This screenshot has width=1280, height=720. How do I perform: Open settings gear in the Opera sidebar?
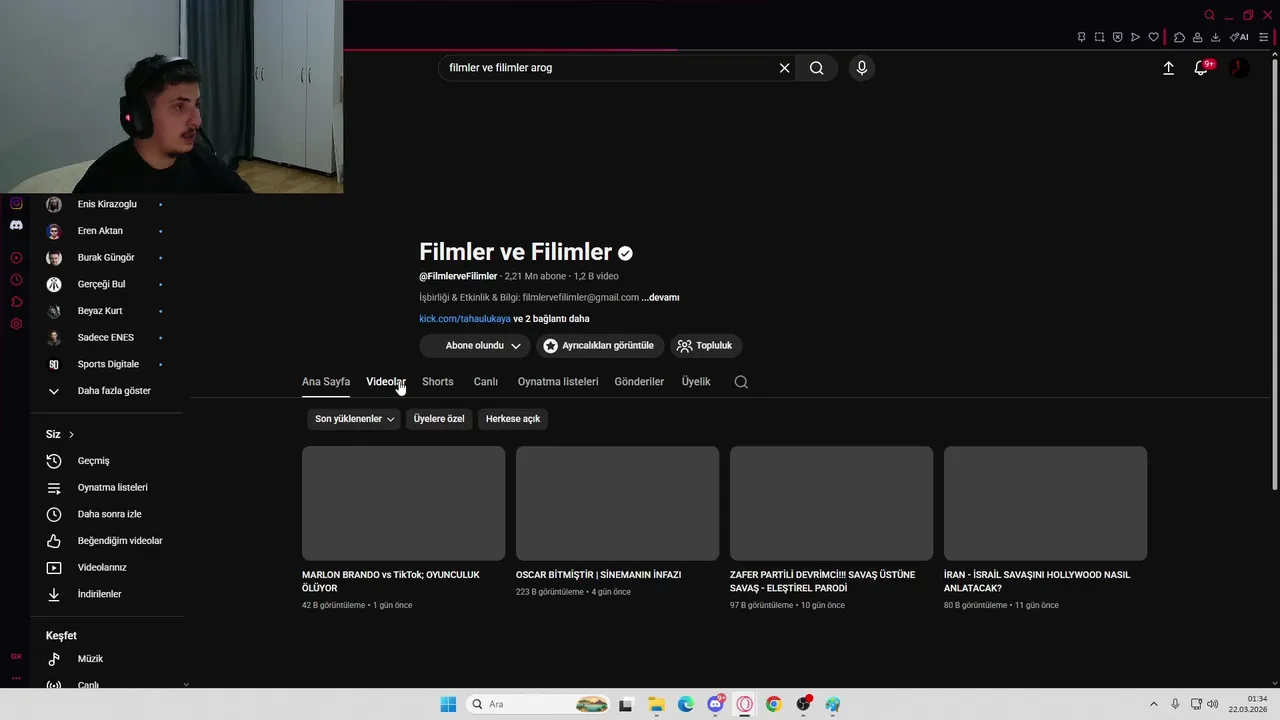[16, 324]
